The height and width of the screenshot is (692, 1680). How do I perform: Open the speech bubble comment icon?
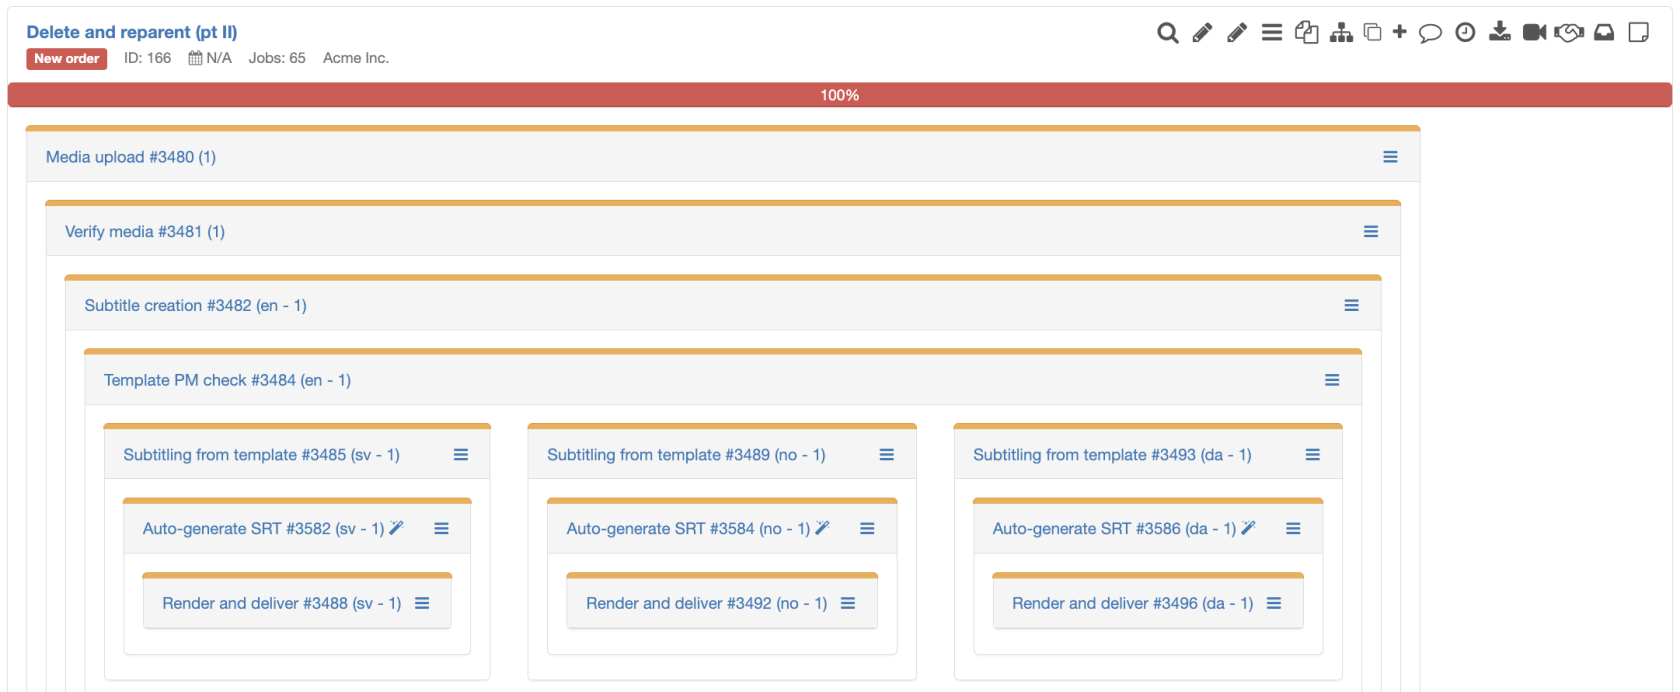point(1431,33)
